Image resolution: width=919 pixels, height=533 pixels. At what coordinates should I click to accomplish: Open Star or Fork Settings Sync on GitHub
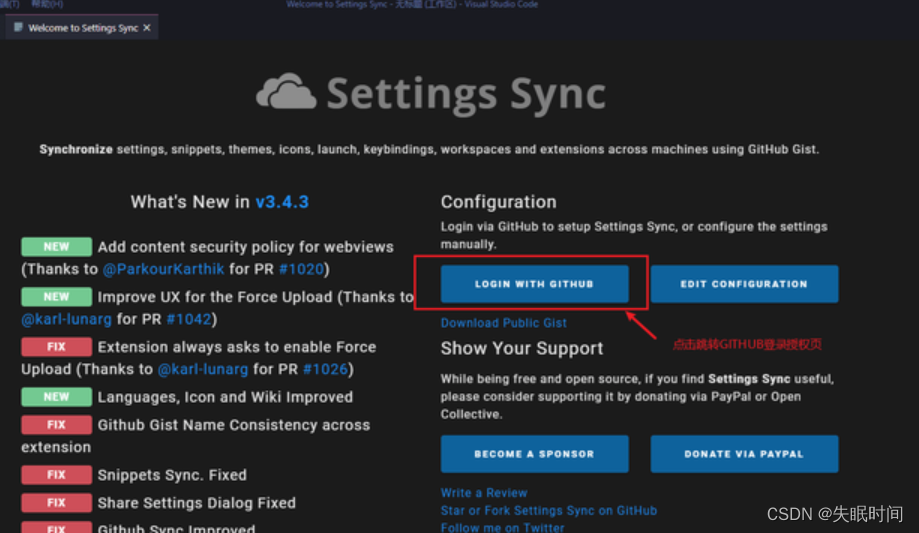[549, 510]
